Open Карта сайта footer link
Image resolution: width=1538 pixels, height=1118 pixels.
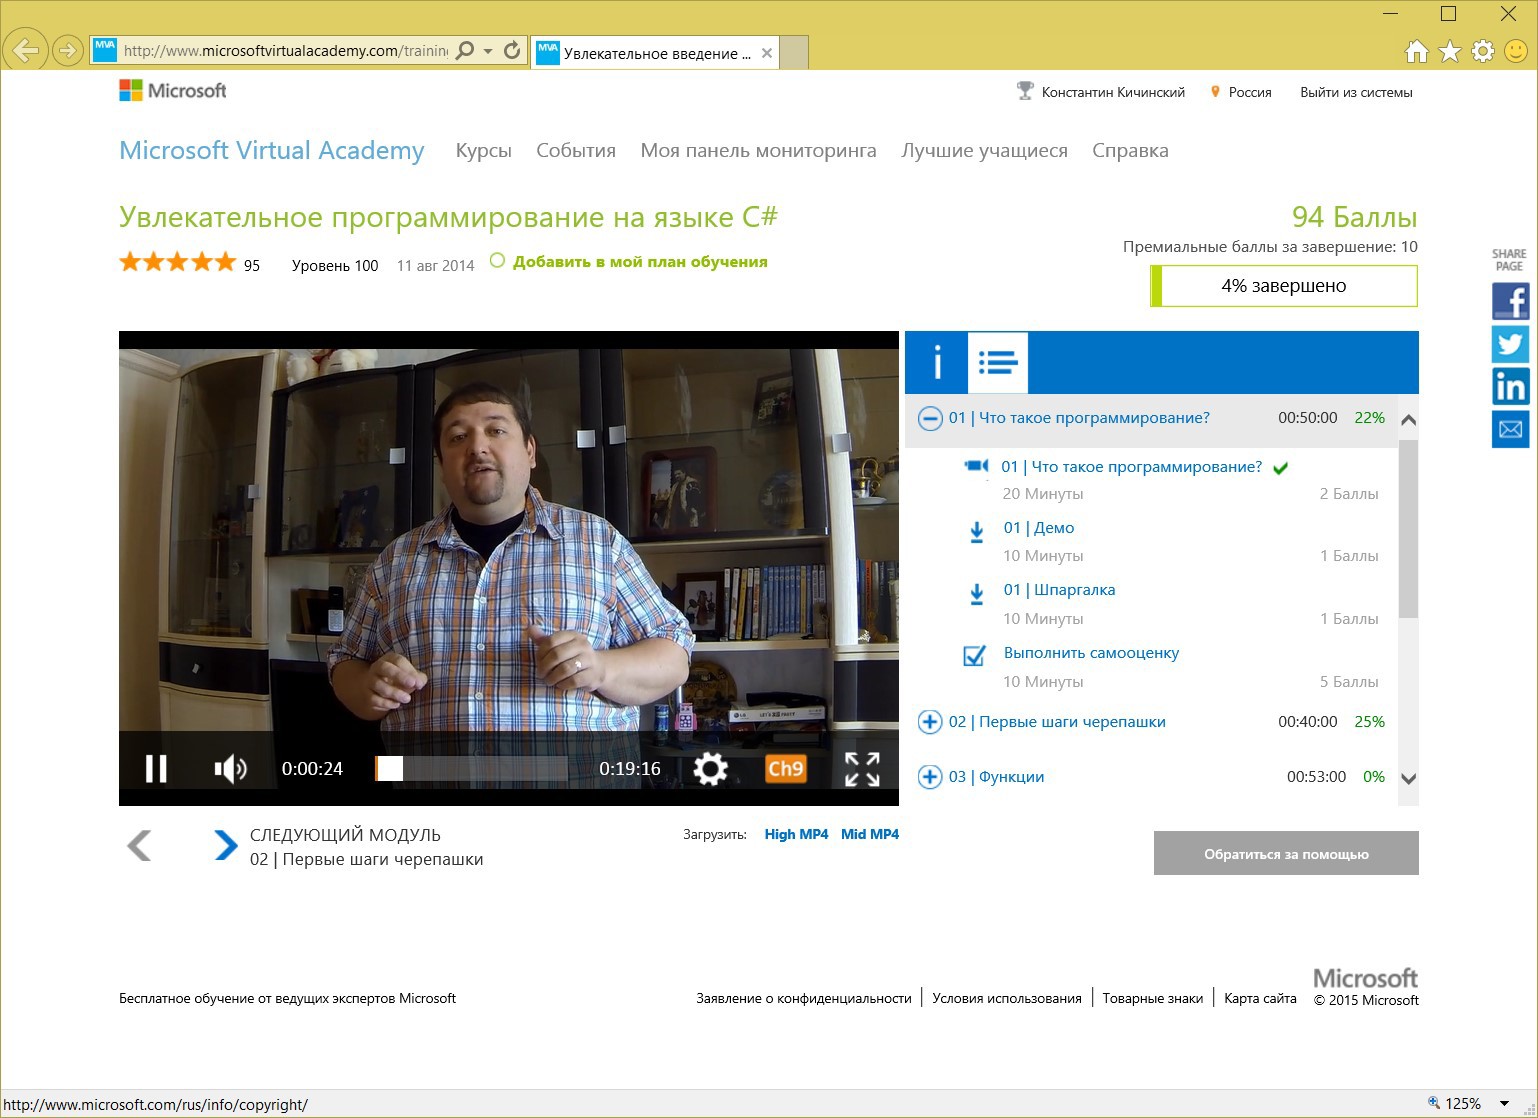[x=1260, y=998]
